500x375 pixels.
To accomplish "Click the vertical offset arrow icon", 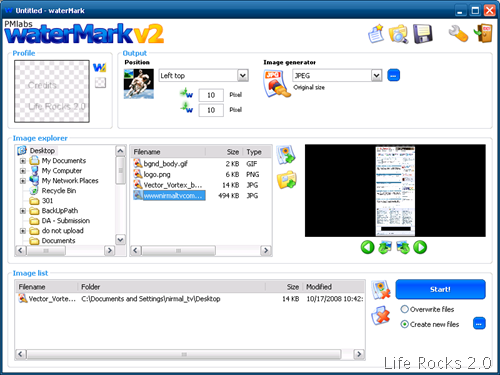I will click(186, 108).
